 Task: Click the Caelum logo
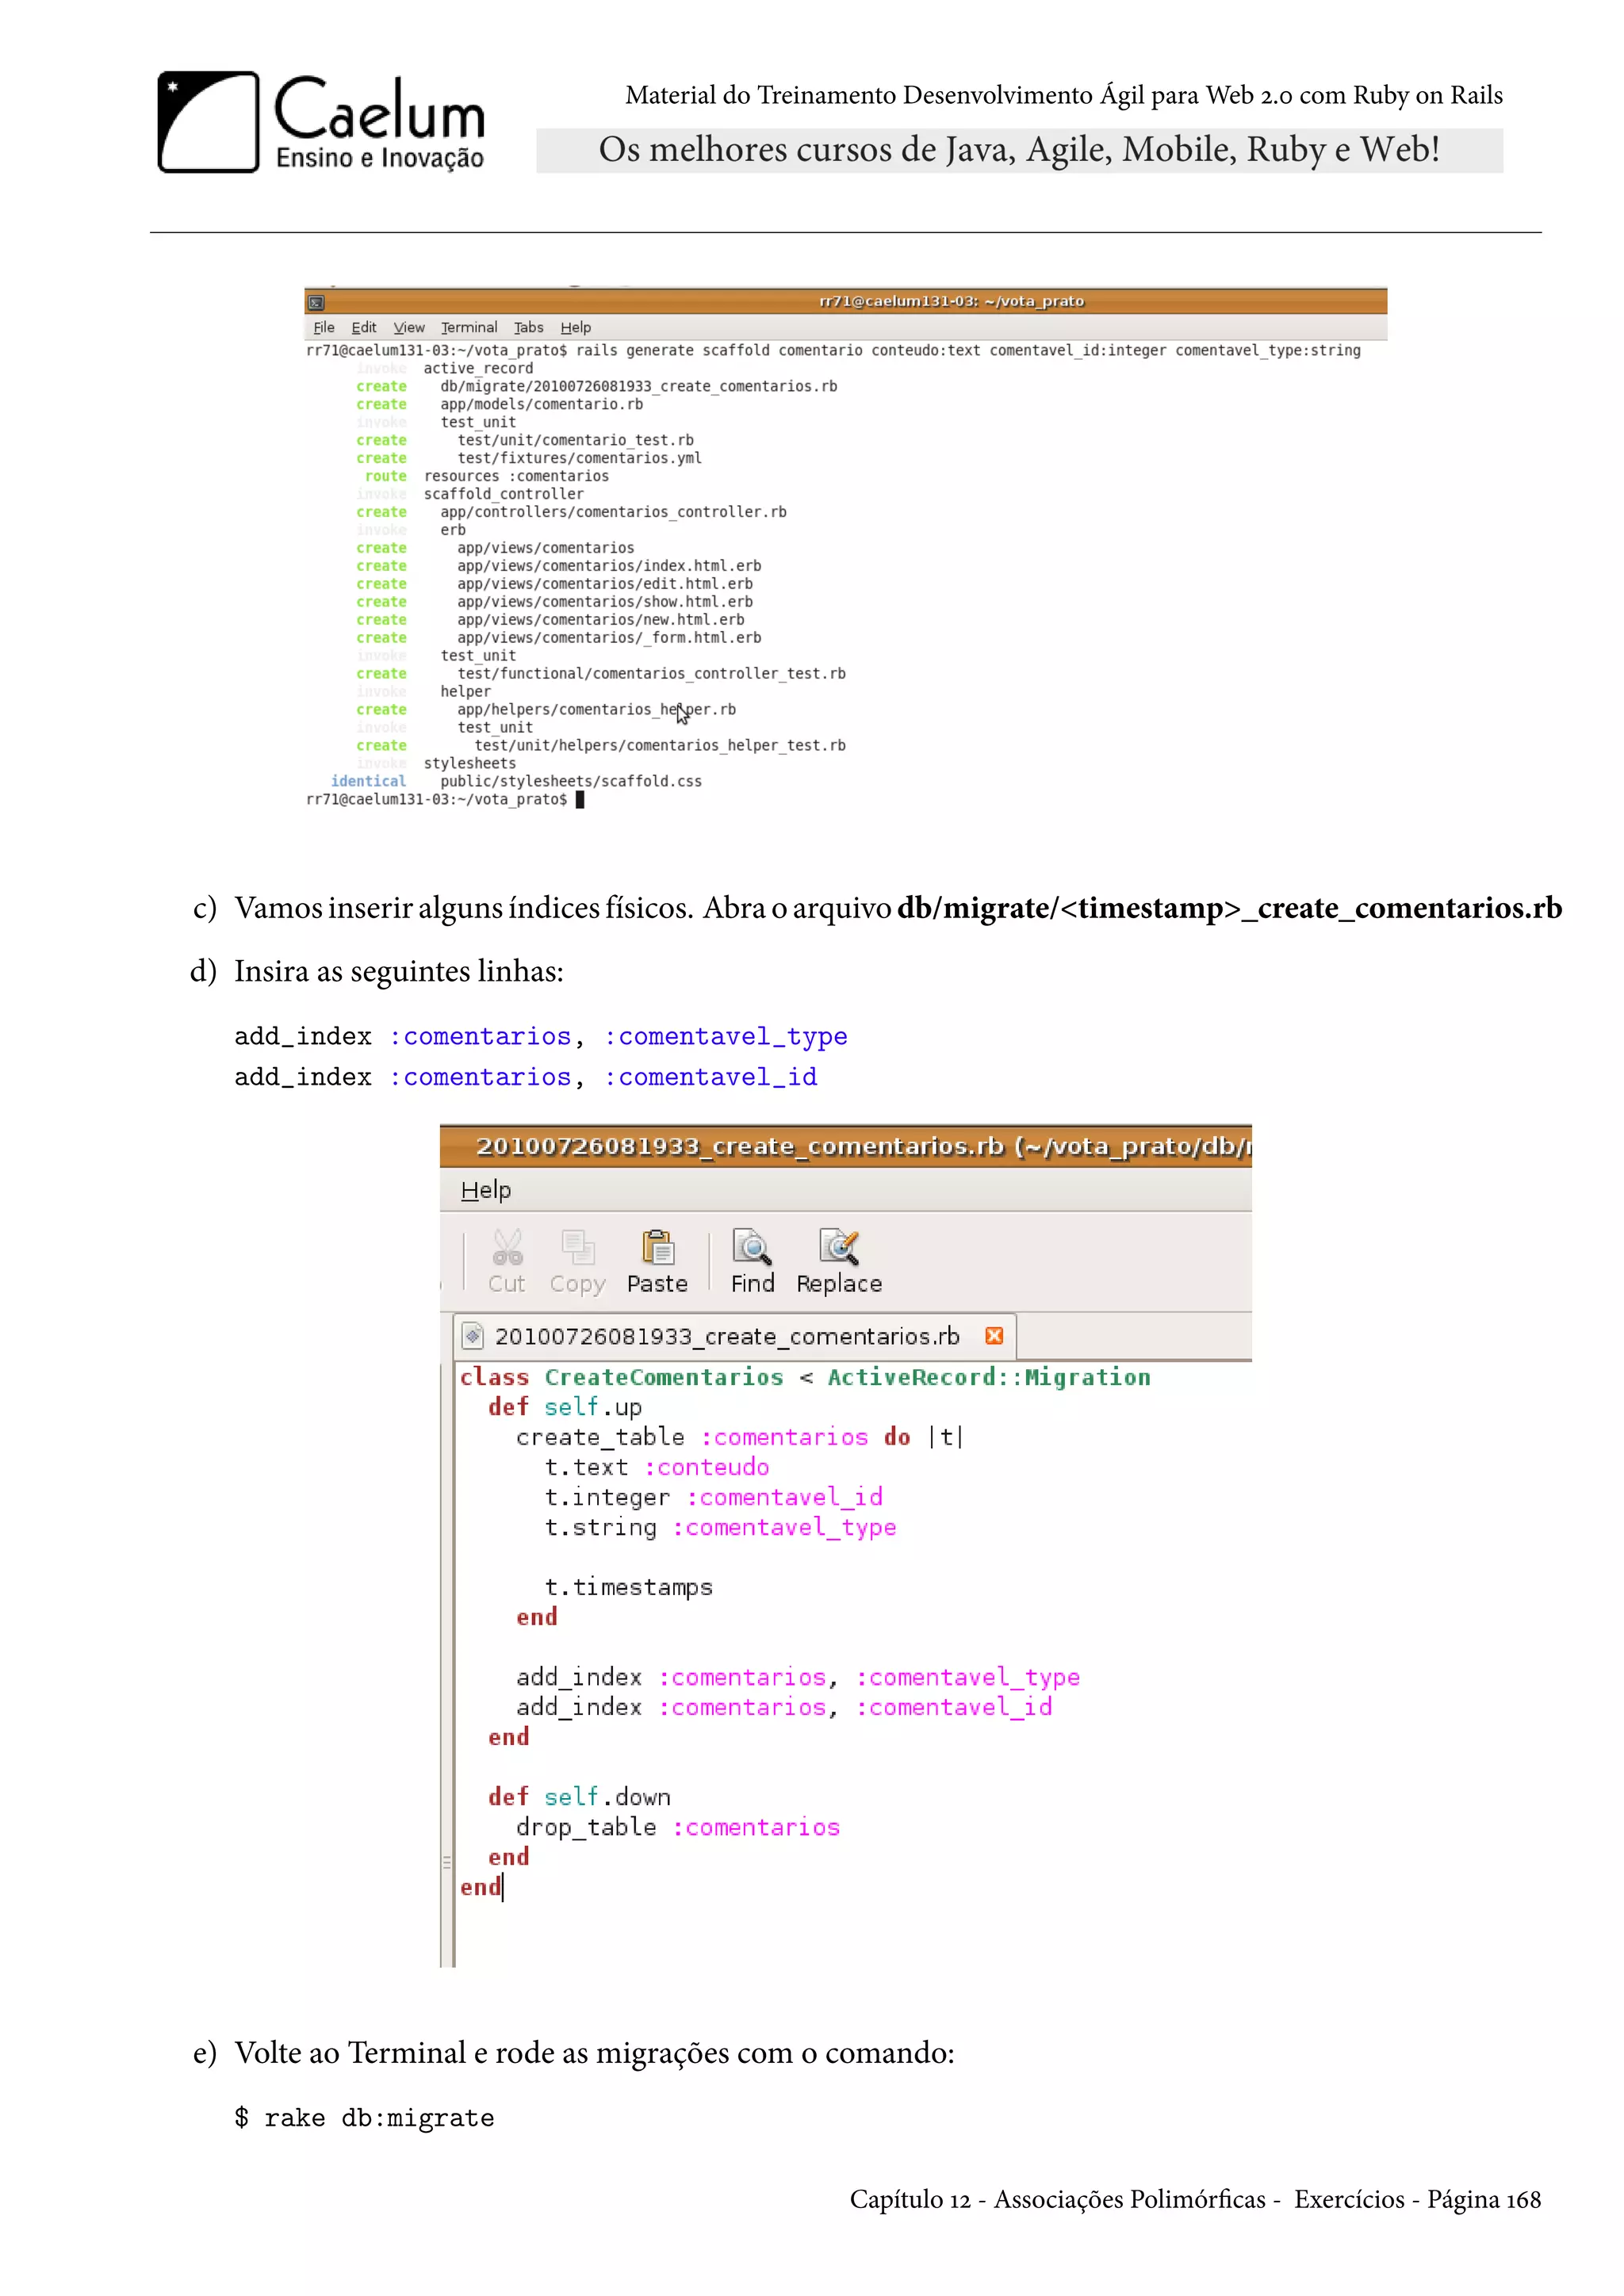click(x=321, y=122)
